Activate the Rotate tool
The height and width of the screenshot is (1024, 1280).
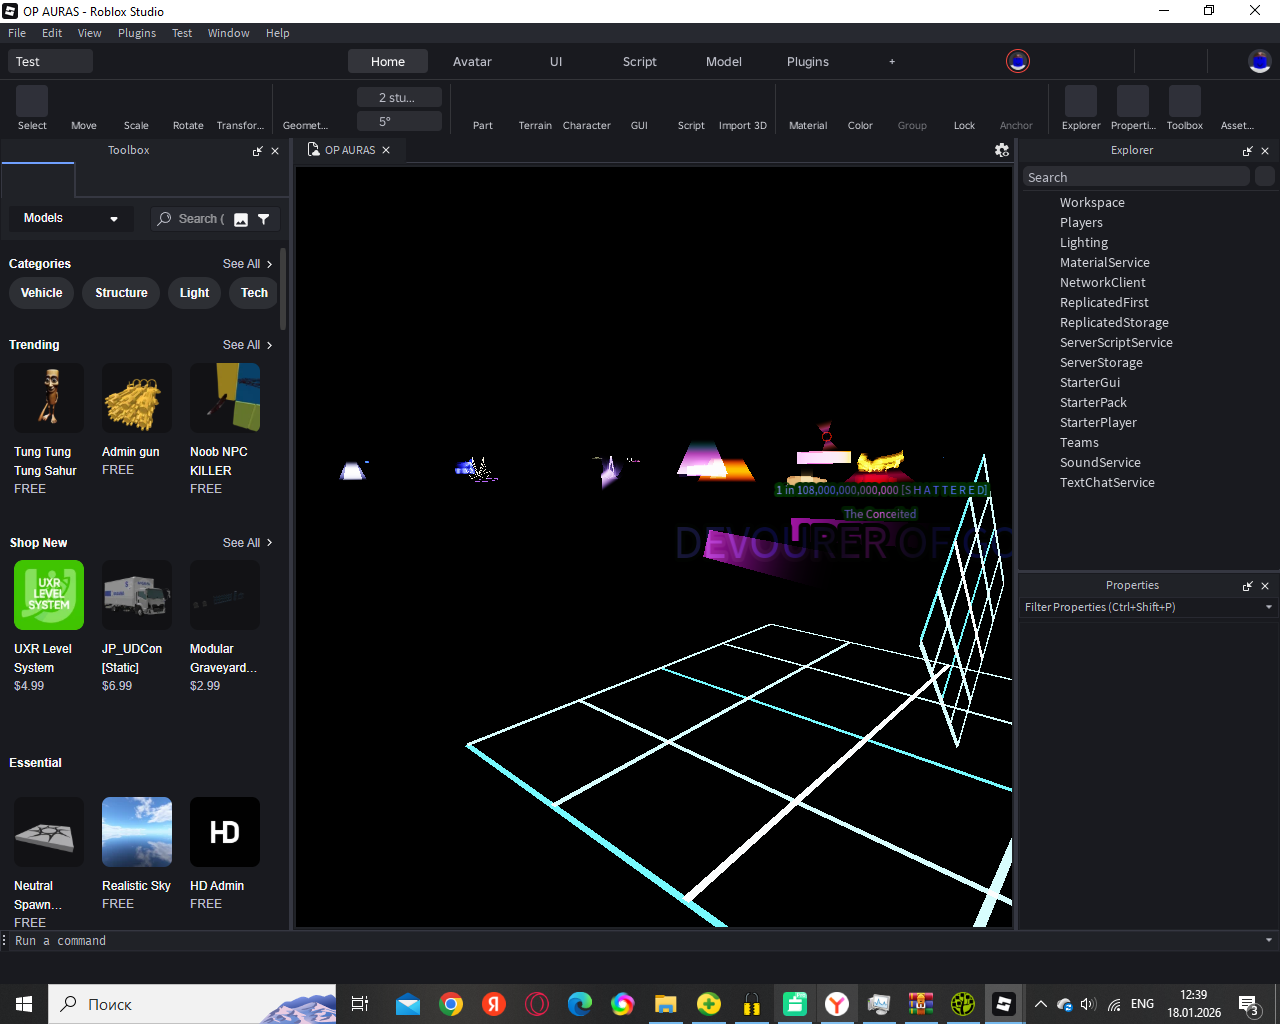[x=188, y=108]
